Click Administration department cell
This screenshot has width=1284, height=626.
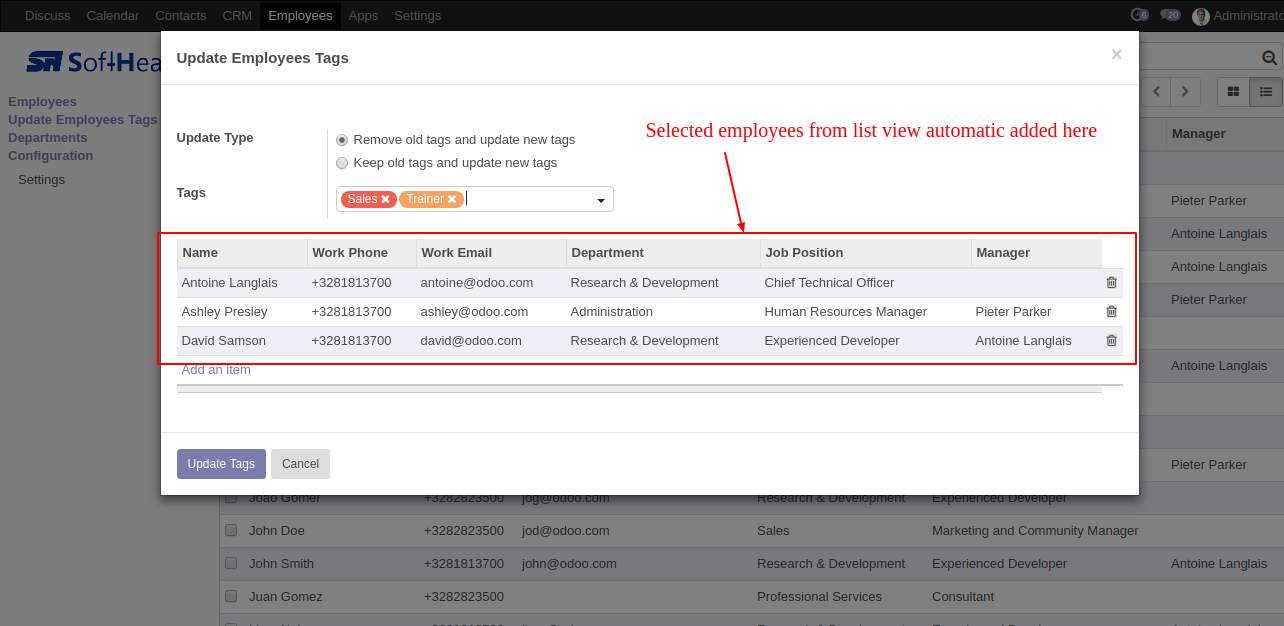[x=663, y=312]
